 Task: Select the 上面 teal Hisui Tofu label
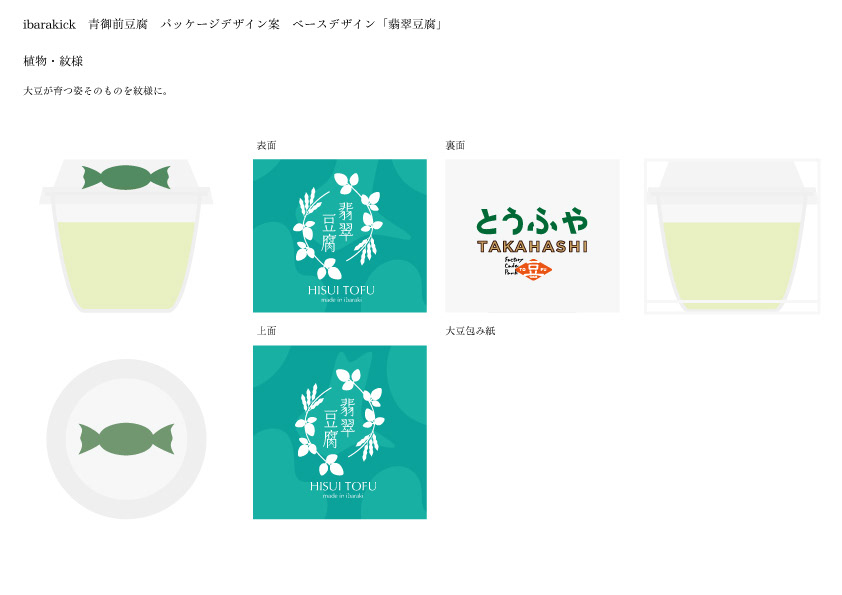(340, 432)
